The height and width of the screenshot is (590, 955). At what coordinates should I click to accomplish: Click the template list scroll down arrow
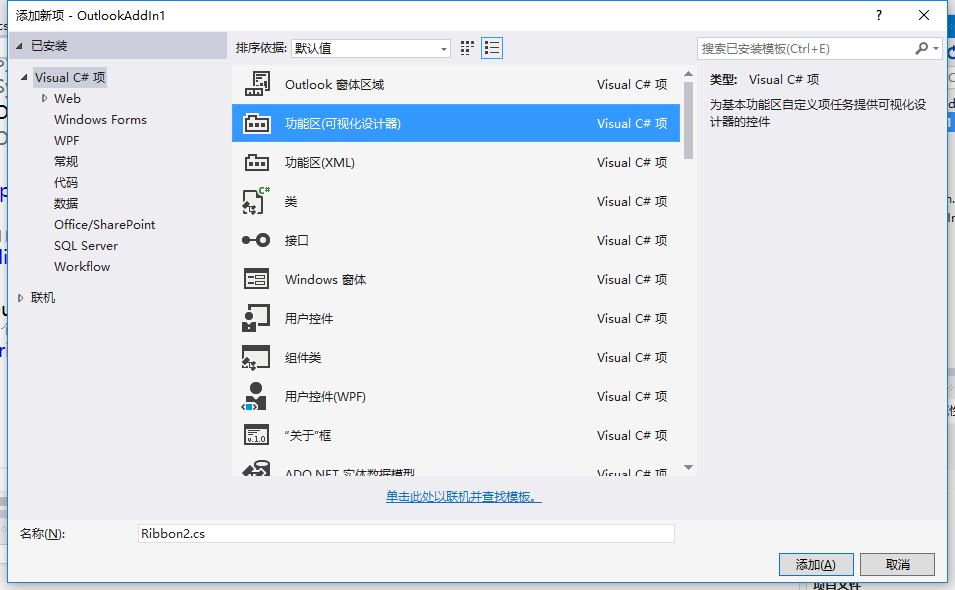[688, 467]
